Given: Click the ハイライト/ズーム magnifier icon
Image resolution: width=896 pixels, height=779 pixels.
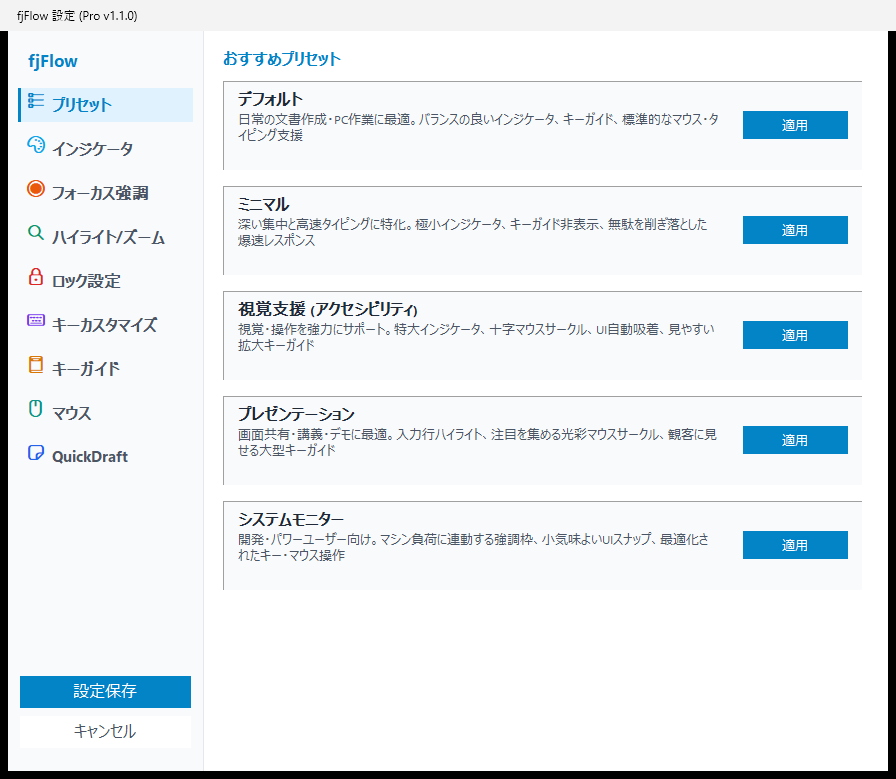Looking at the screenshot, I should tap(35, 233).
